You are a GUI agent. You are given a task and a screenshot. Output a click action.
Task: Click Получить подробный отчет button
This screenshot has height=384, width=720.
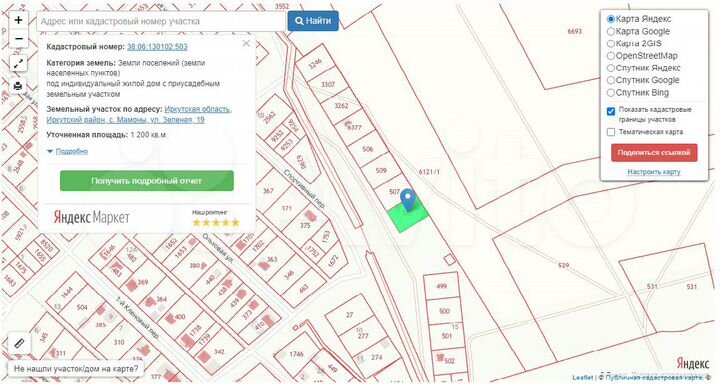[x=147, y=181]
